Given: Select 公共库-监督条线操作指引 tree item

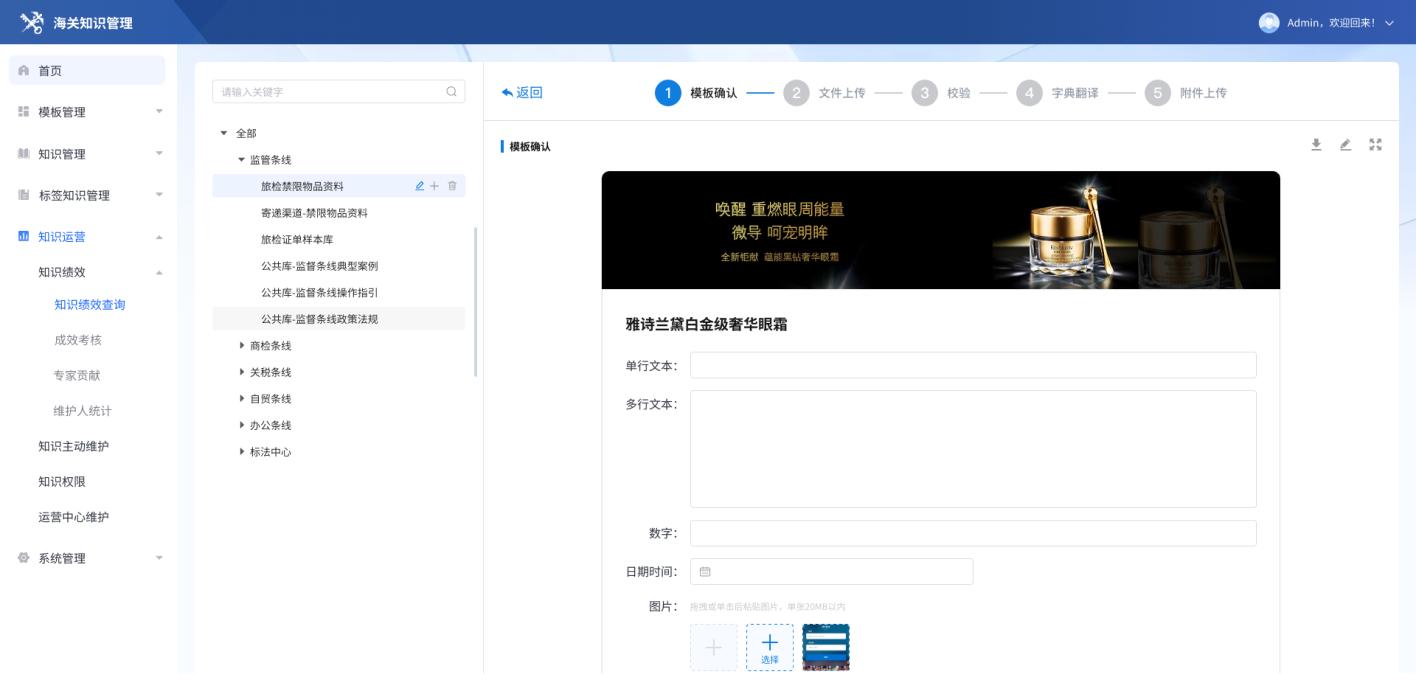Looking at the screenshot, I should pyautogui.click(x=319, y=293).
